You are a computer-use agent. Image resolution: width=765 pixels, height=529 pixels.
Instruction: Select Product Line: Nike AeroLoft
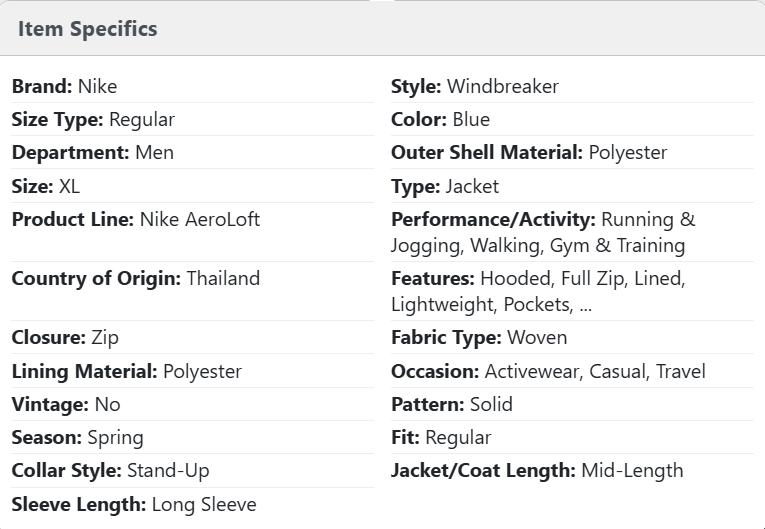193,232
